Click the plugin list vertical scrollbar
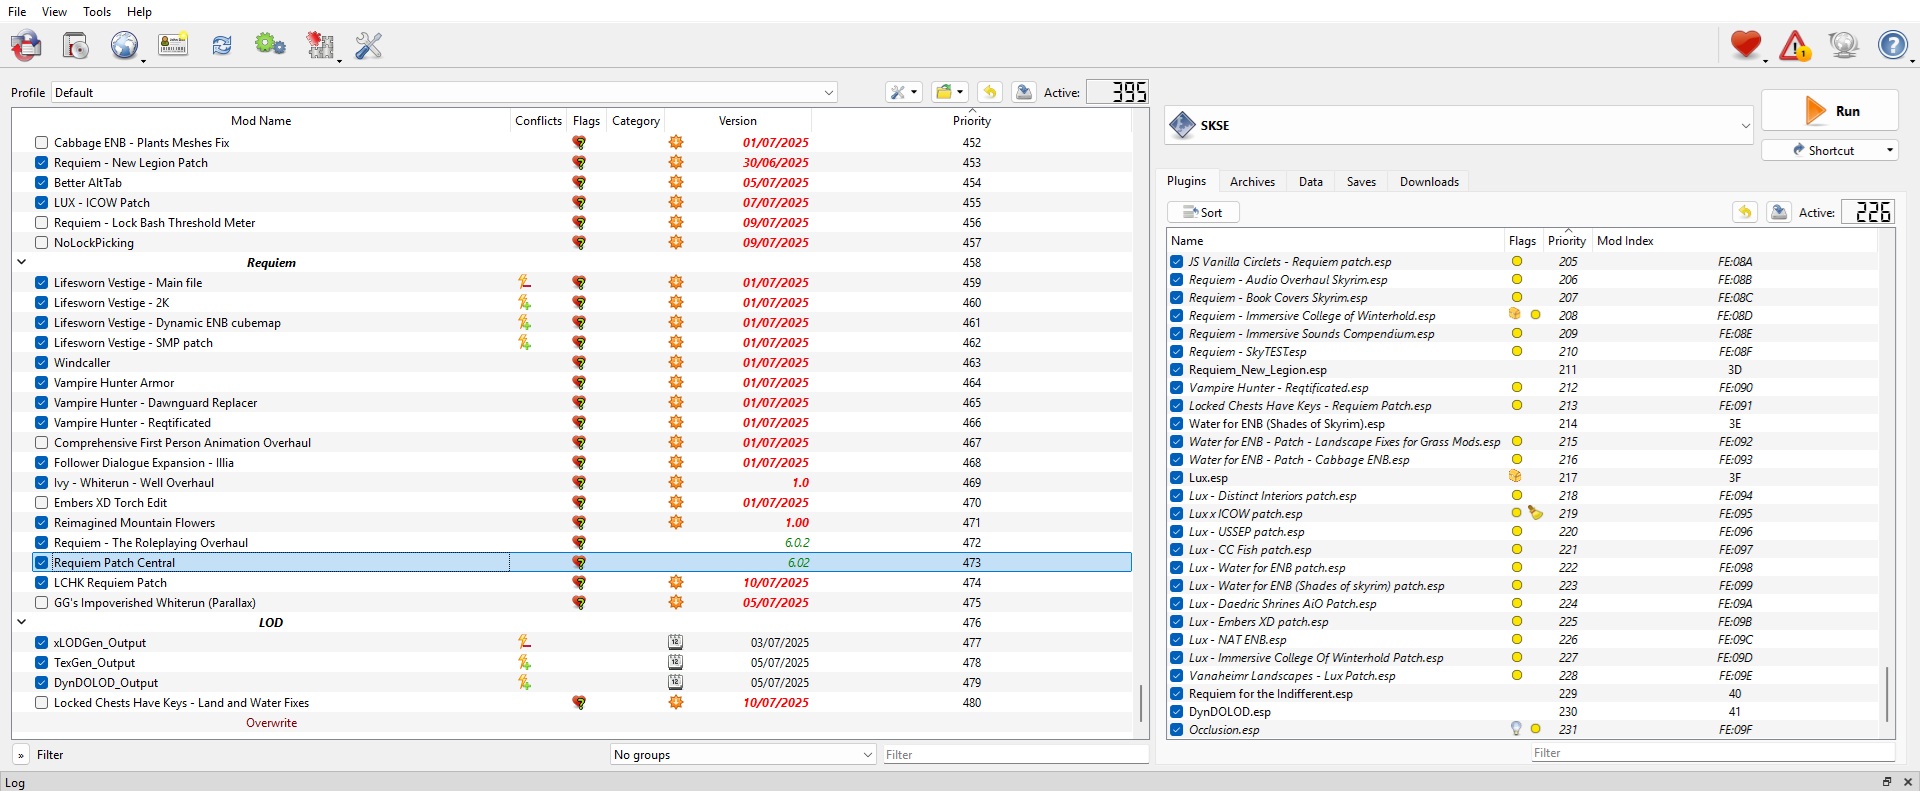This screenshot has height=791, width=1920. [1887, 694]
